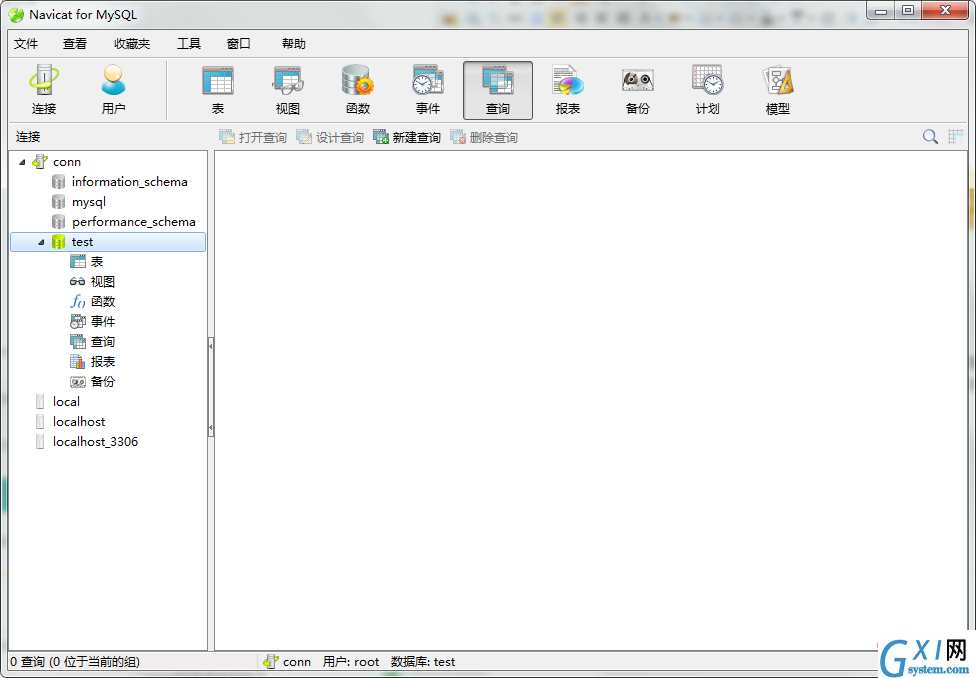Select 函数 label under test database
976x678 pixels.
(x=103, y=301)
